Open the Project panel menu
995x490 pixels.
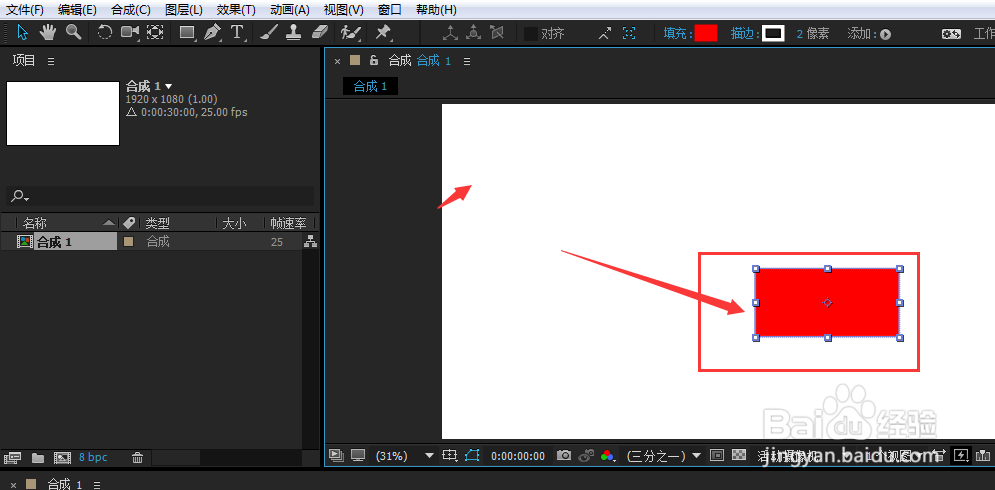pyautogui.click(x=51, y=62)
